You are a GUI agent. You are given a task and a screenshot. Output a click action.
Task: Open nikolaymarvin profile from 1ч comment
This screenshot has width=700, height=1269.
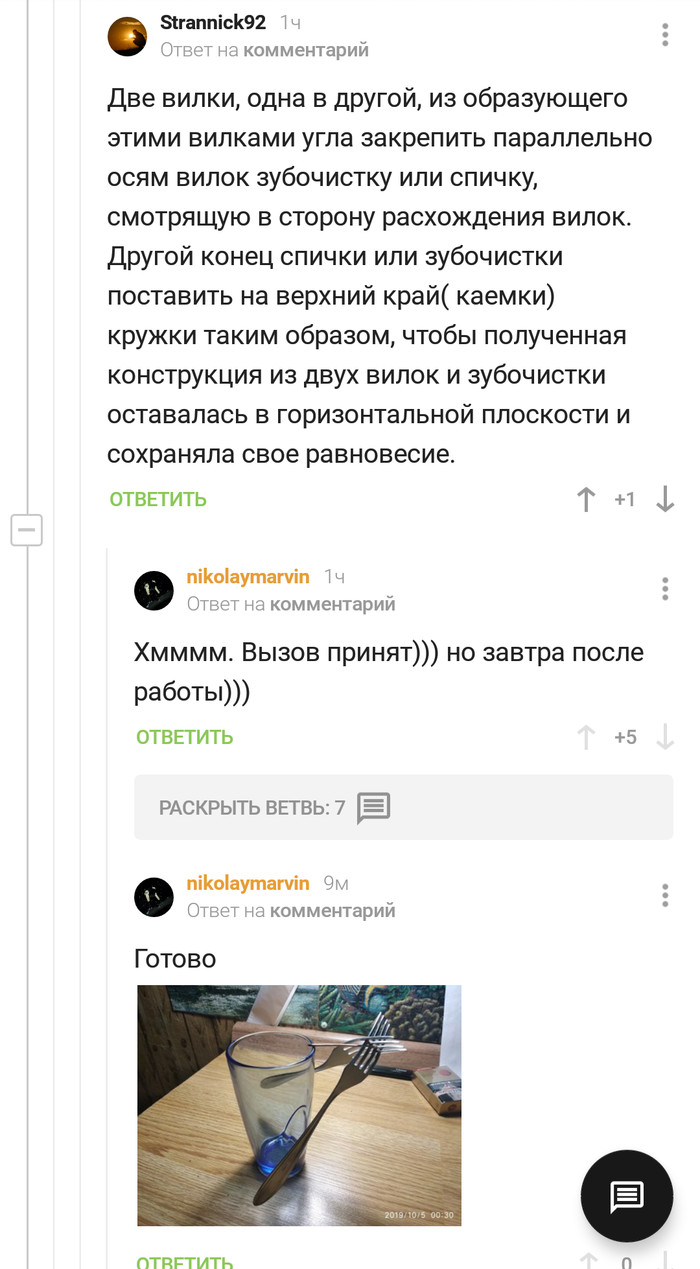(x=248, y=577)
